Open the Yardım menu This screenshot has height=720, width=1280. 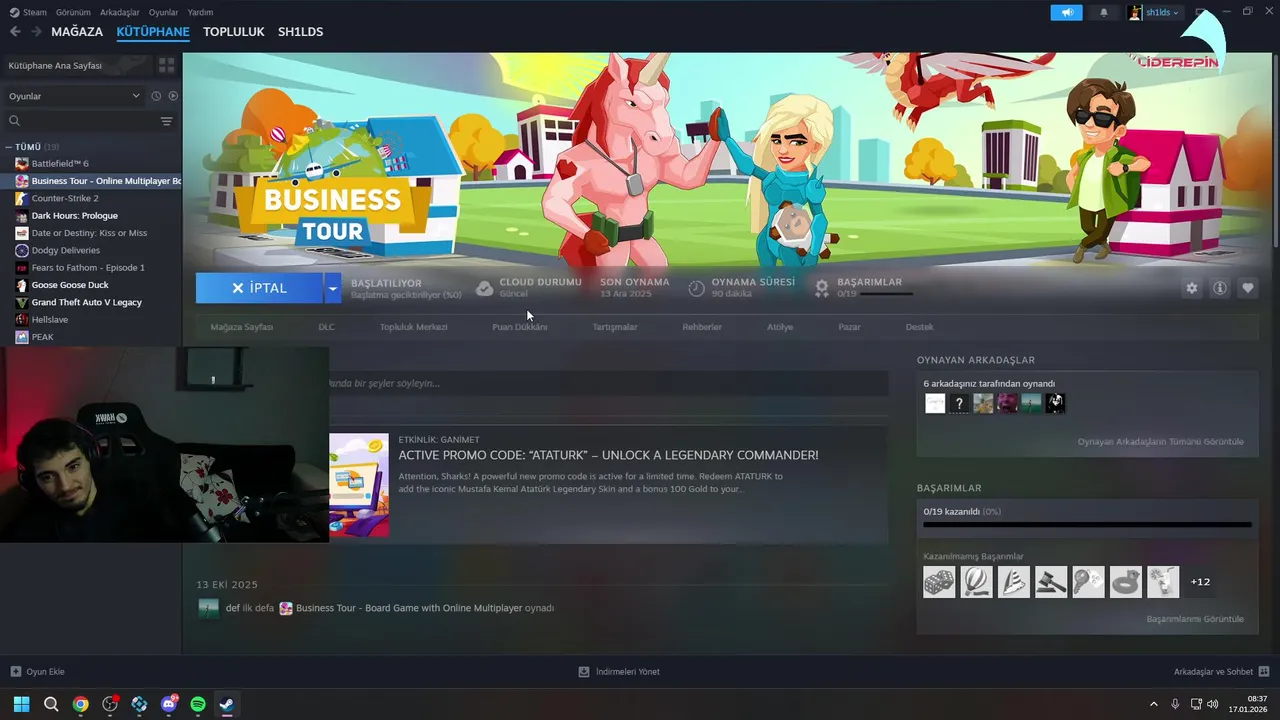[x=200, y=13]
